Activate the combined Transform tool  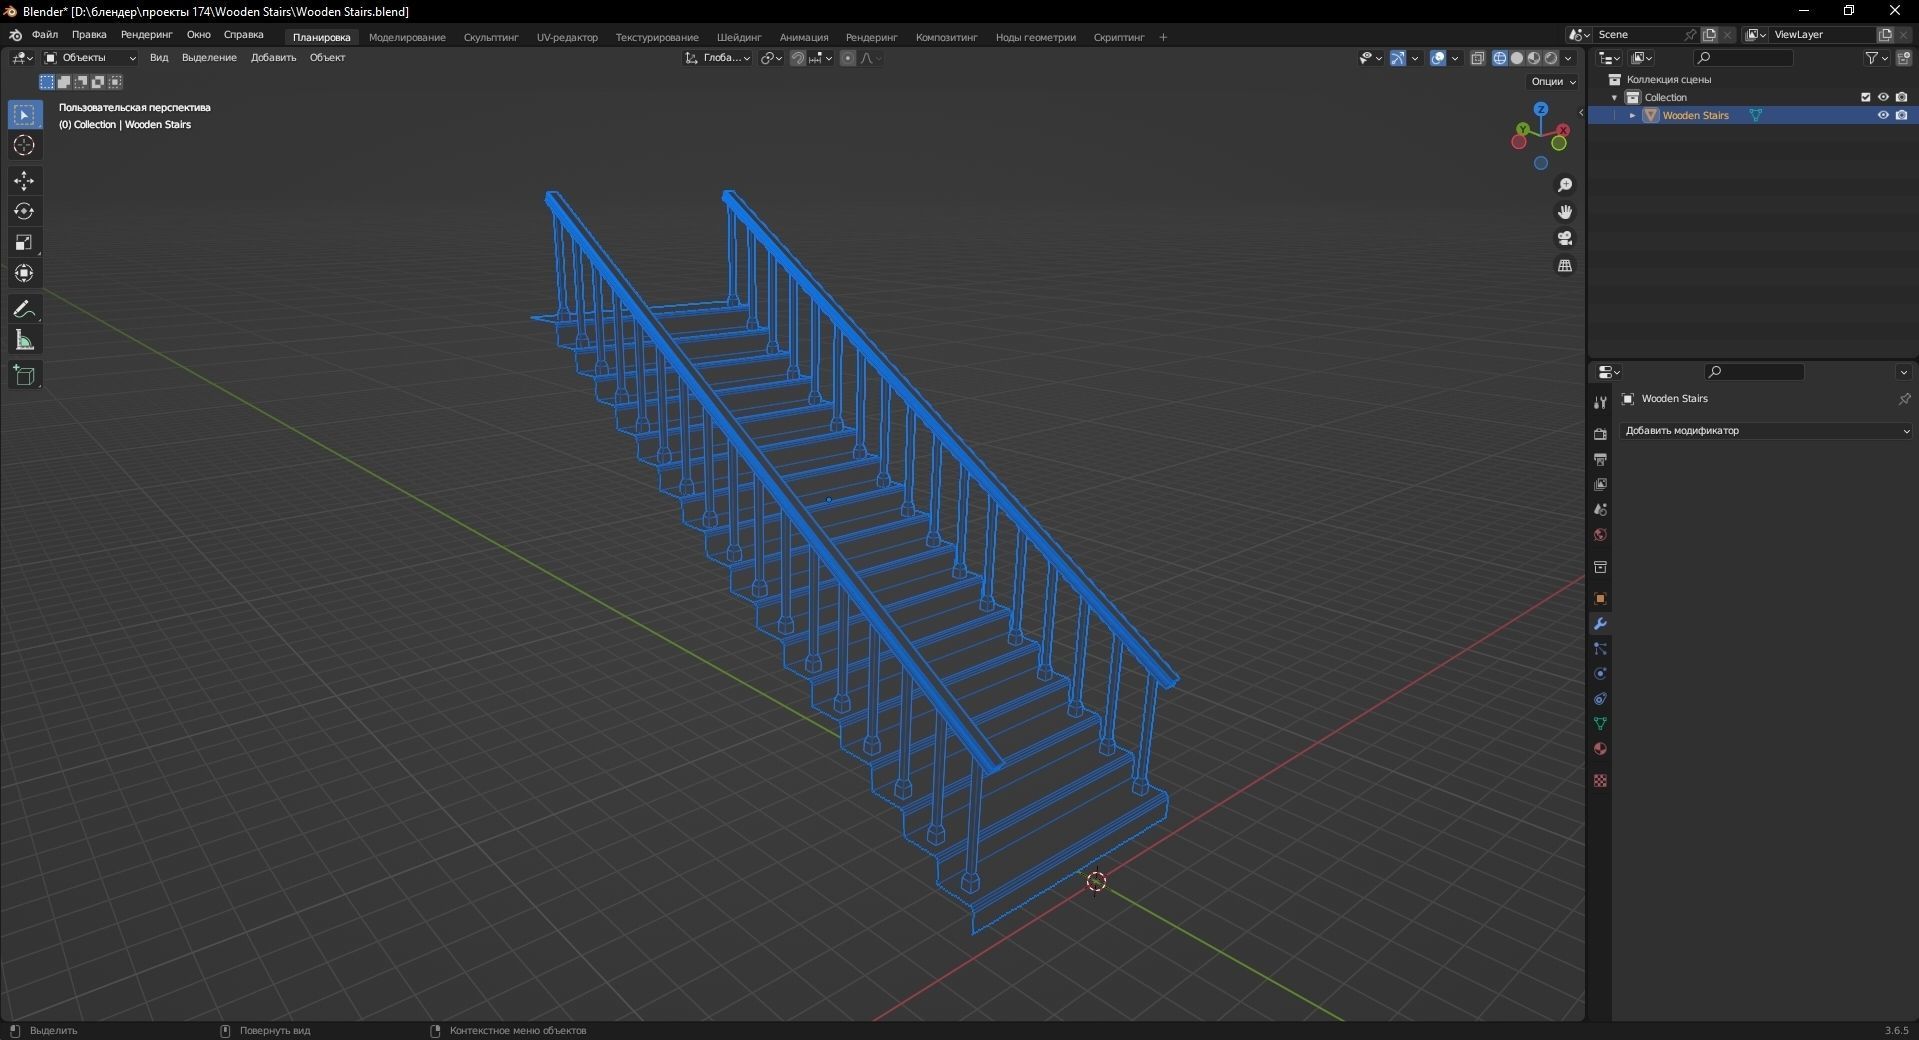coord(24,273)
